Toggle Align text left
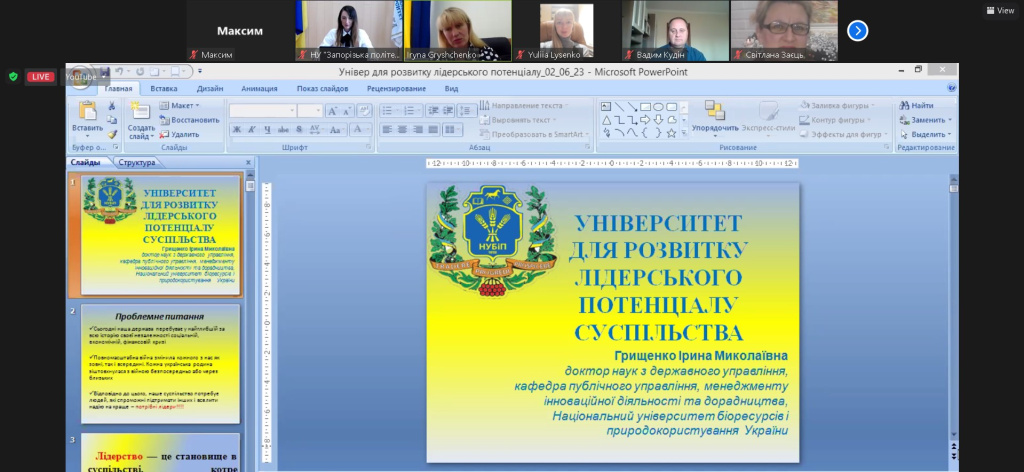This screenshot has width=1024, height=472. (387, 129)
